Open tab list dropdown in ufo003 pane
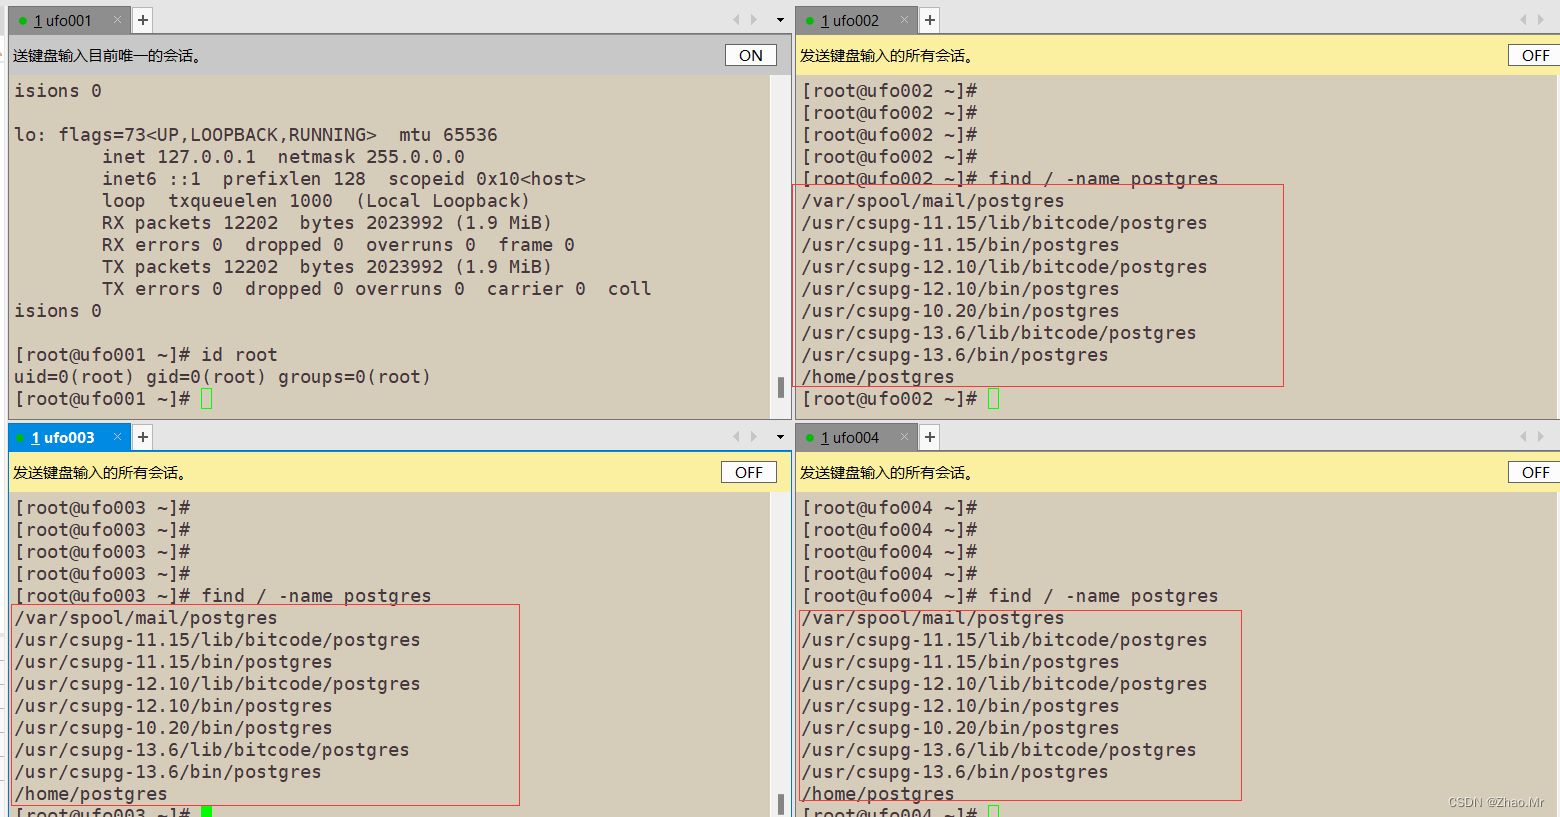1560x817 pixels. coord(781,437)
